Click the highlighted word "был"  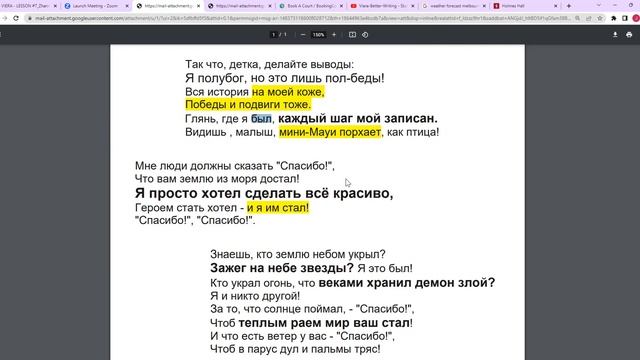click(261, 118)
